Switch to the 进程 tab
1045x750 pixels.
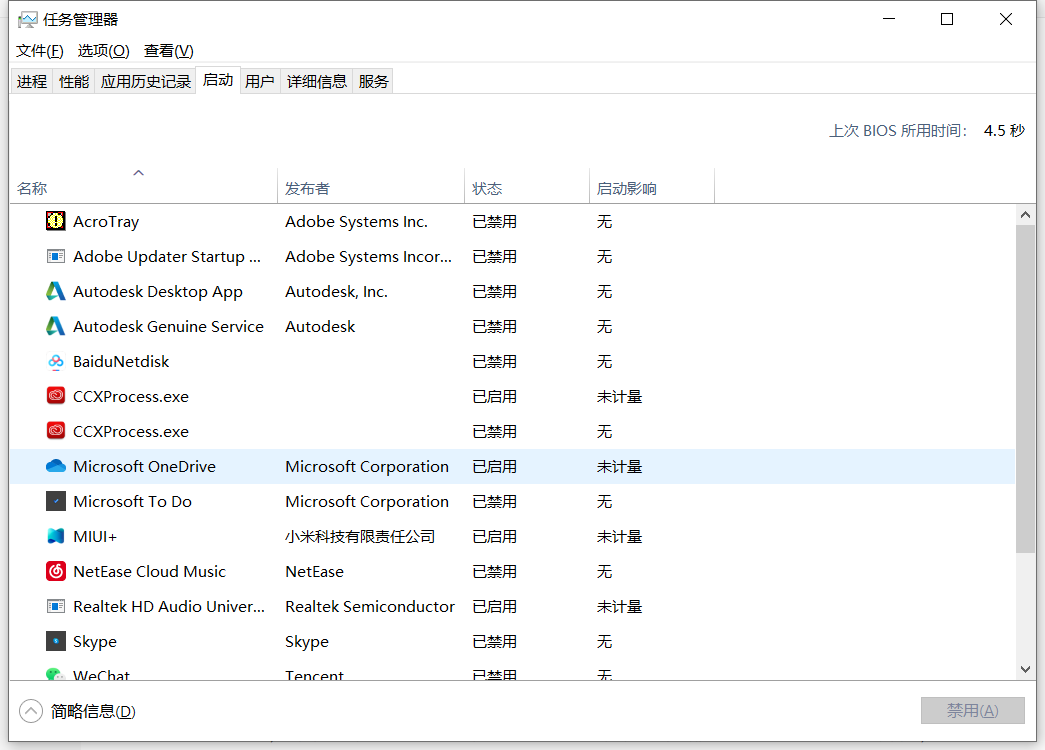pyautogui.click(x=32, y=81)
